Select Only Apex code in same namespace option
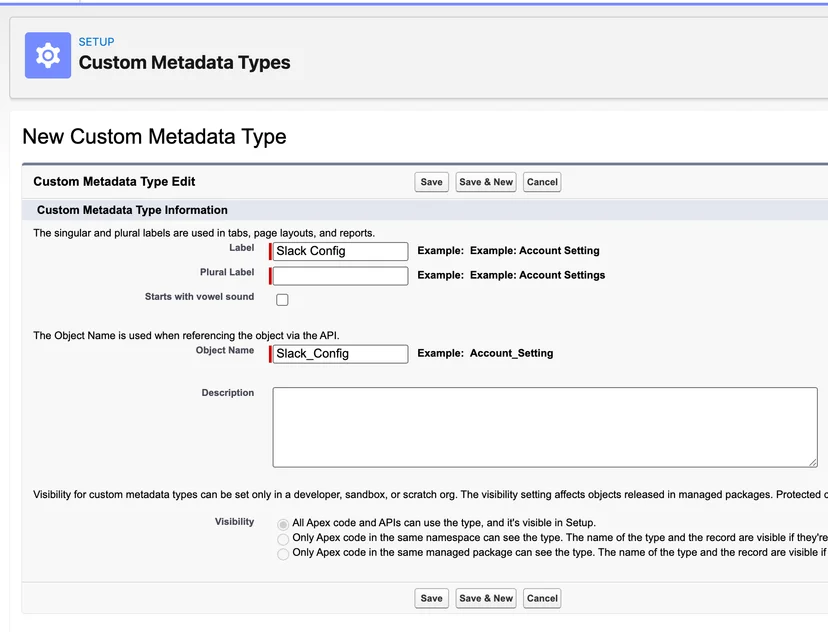 pos(283,539)
